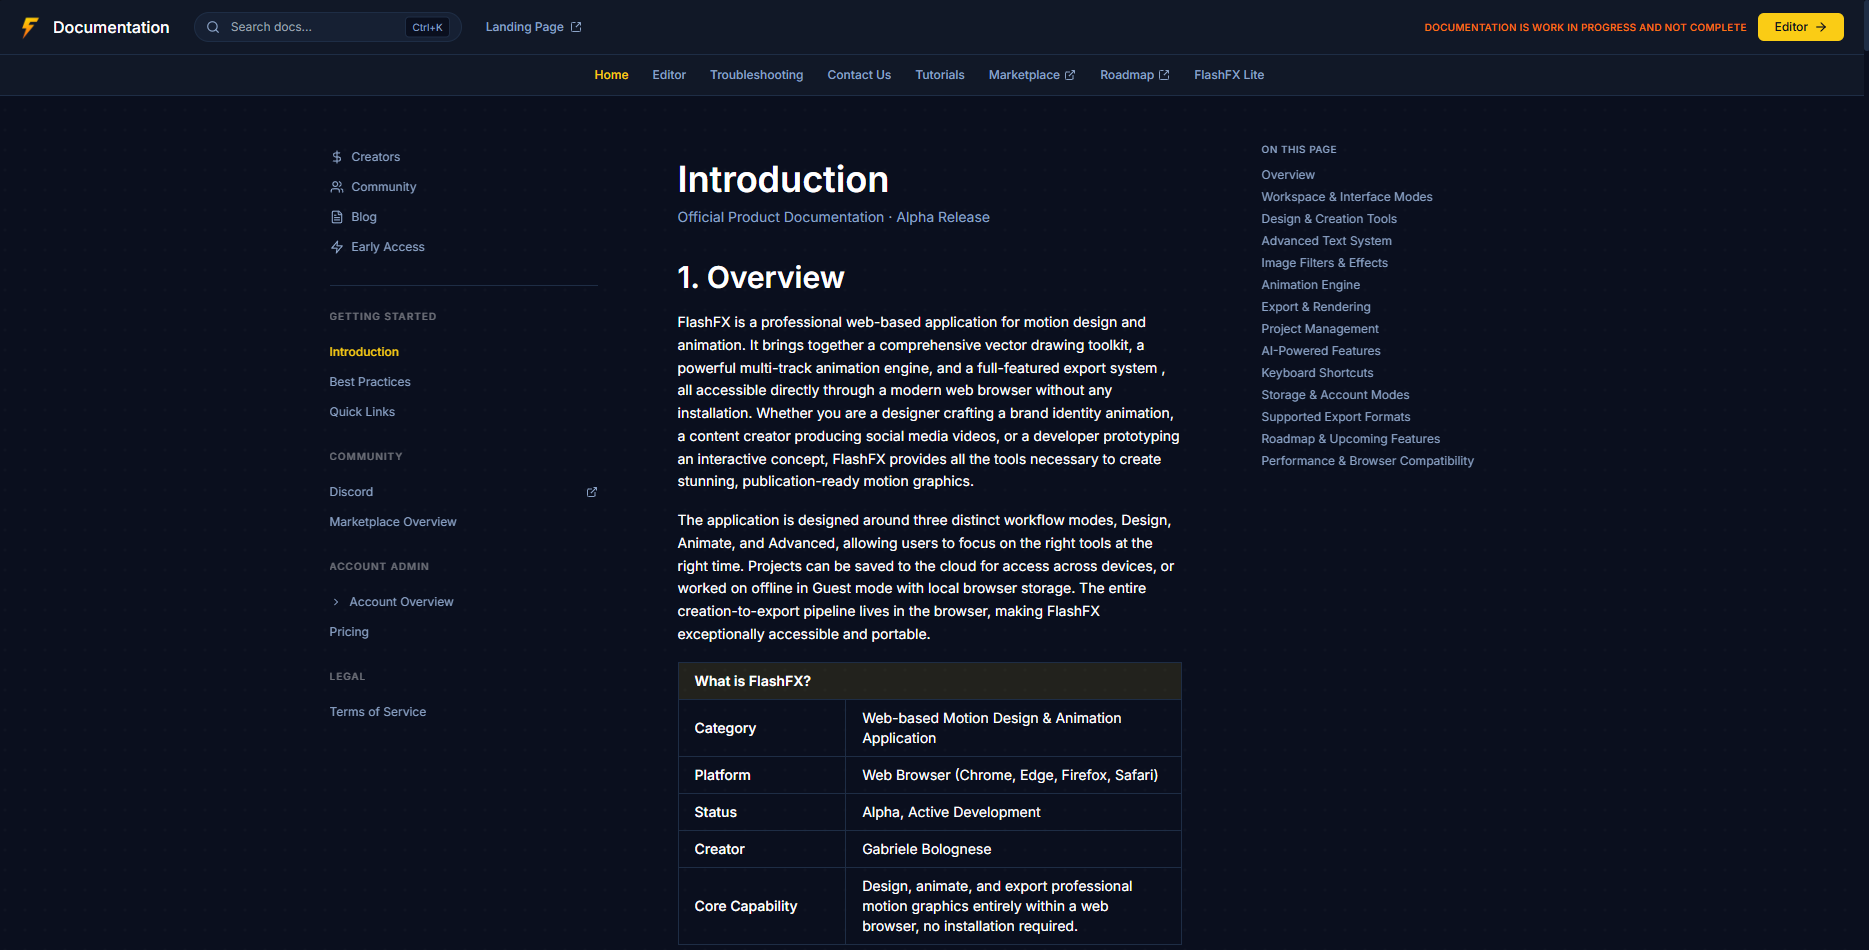The height and width of the screenshot is (950, 1869).
Task: Select the dollar icon next to Creators
Action: (x=336, y=157)
